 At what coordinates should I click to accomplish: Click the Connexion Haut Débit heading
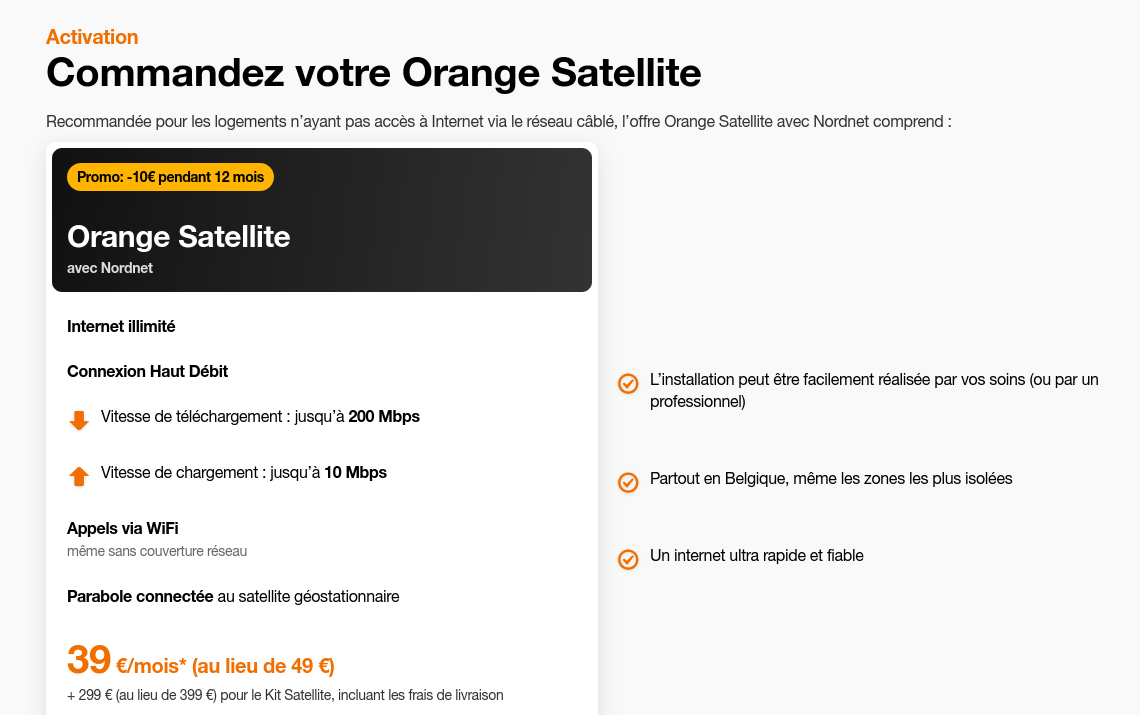click(147, 371)
